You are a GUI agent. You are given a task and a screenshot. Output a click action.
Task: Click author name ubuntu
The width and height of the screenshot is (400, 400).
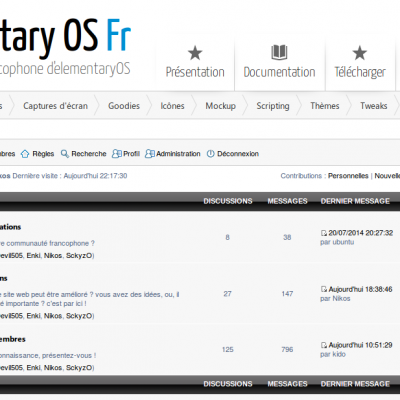pyautogui.click(x=343, y=242)
